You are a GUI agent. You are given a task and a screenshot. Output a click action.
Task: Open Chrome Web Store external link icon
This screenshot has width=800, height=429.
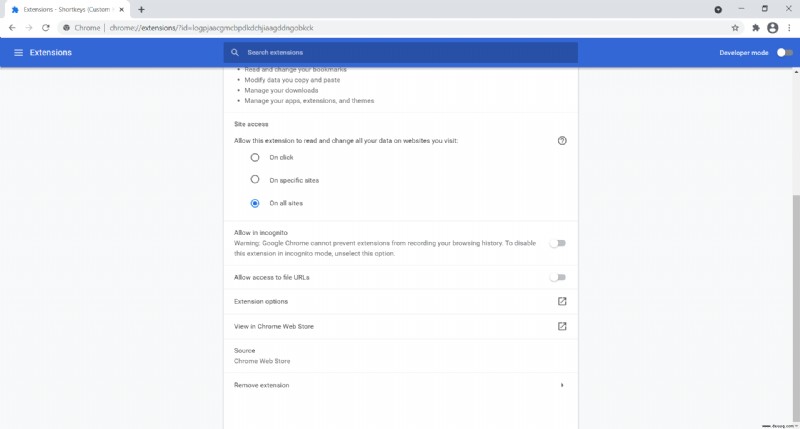pyautogui.click(x=562, y=326)
